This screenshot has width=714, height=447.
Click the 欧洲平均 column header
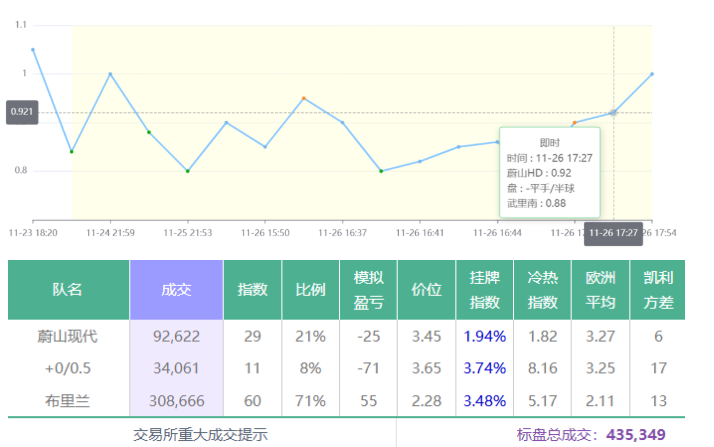600,289
